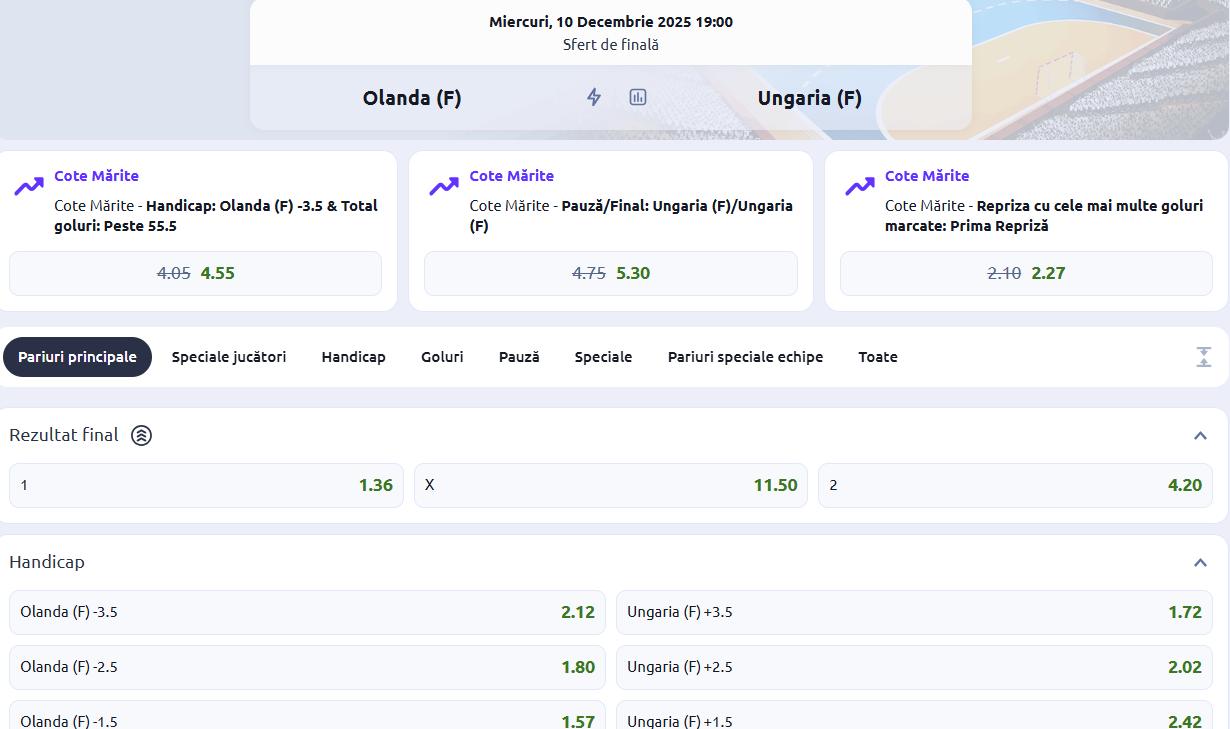
Task: Bet on home win at 1.36
Action: 206,485
